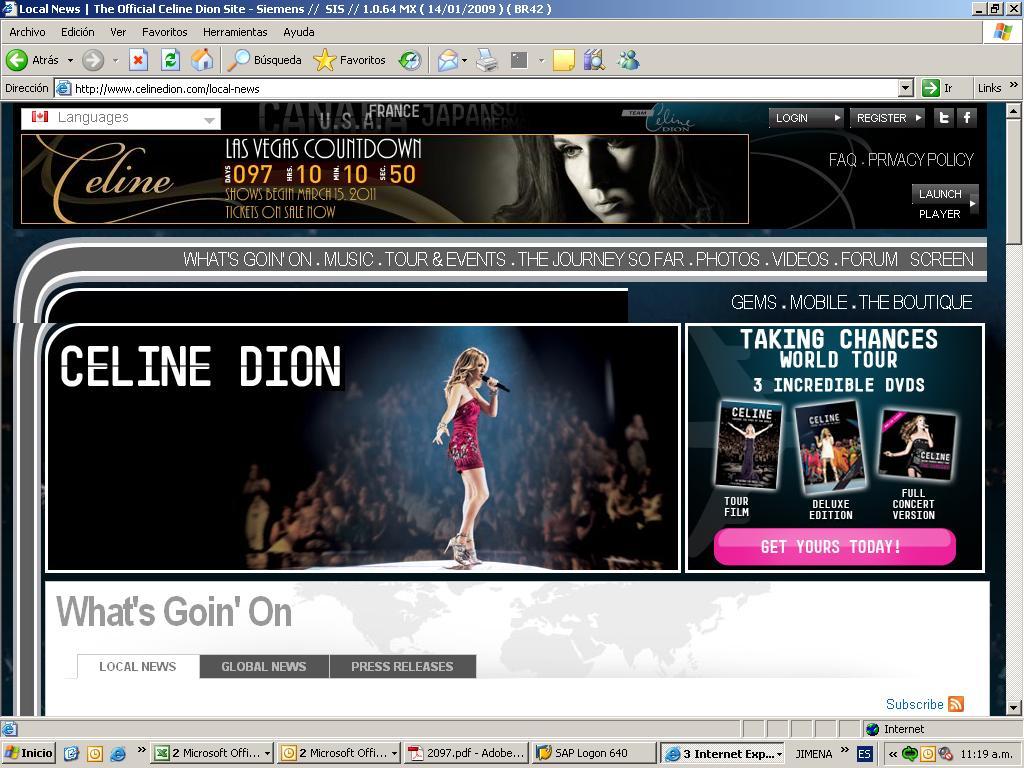Click the yellow note toolbar icon
The width and height of the screenshot is (1024, 768).
click(x=564, y=60)
